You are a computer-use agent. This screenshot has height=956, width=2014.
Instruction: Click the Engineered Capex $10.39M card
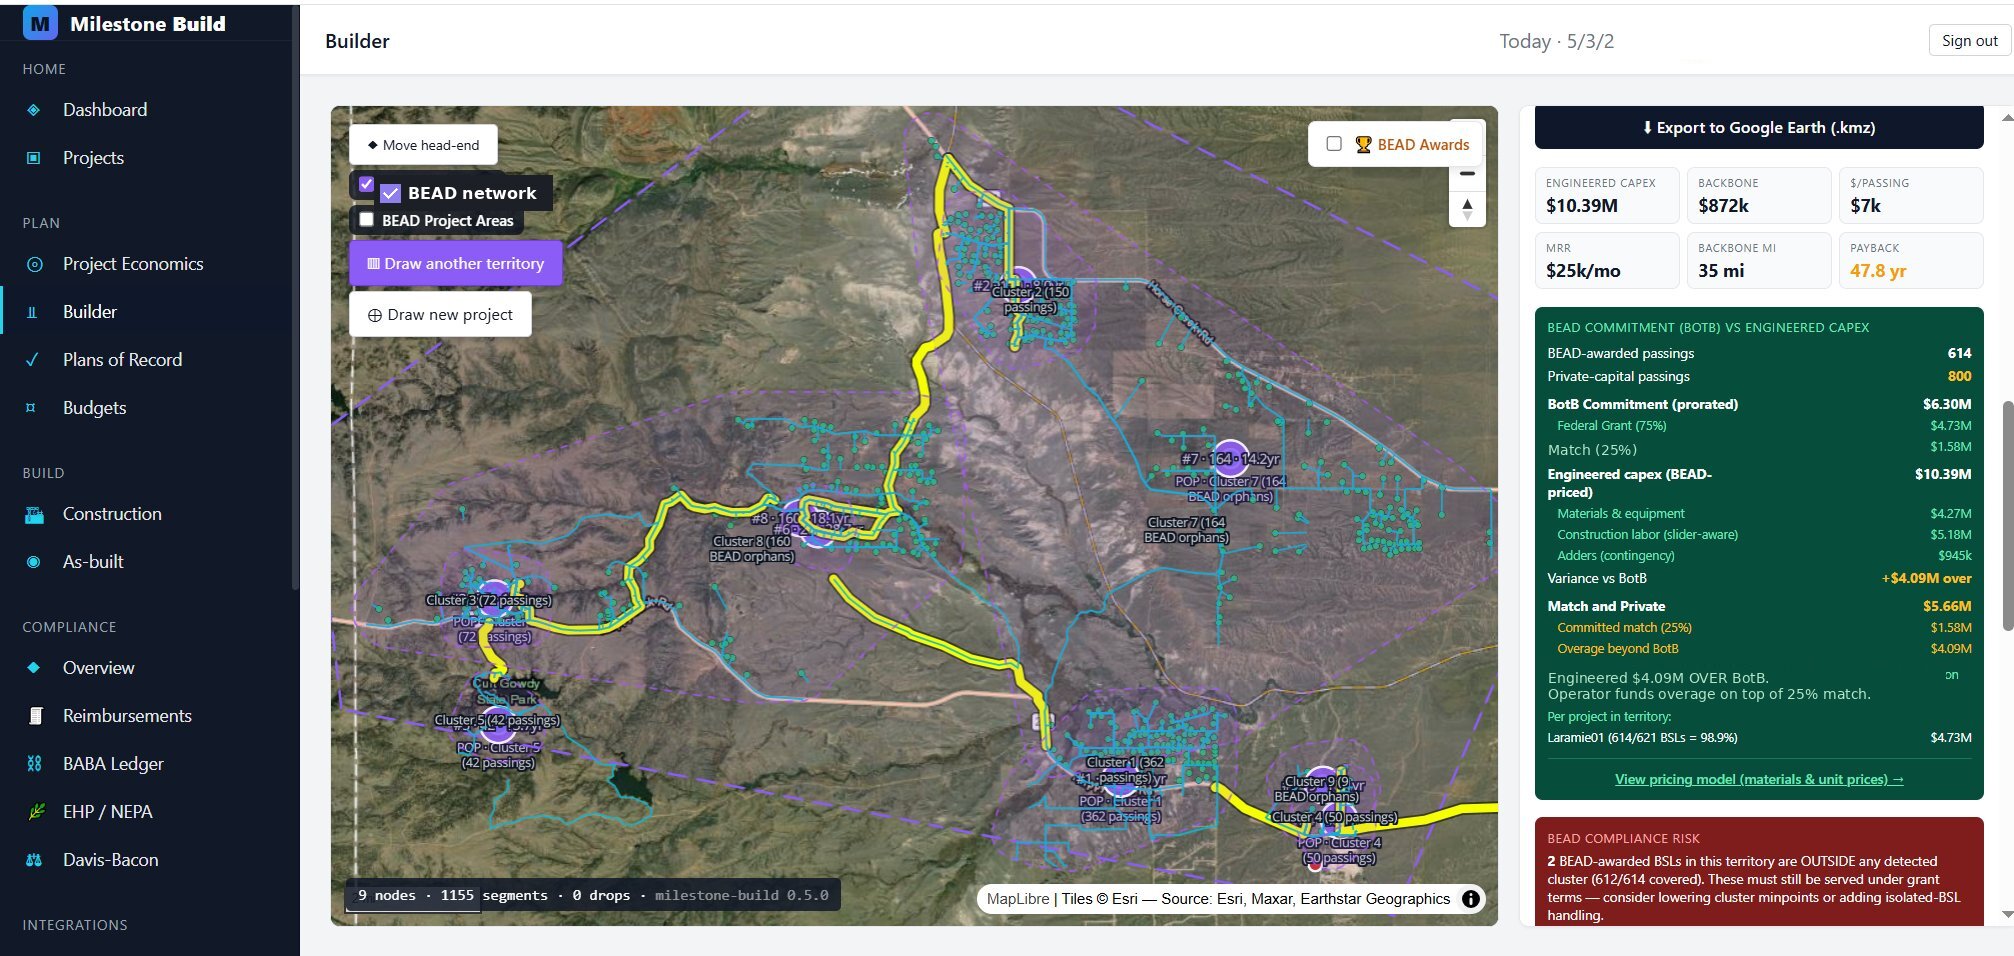pyautogui.click(x=1607, y=195)
